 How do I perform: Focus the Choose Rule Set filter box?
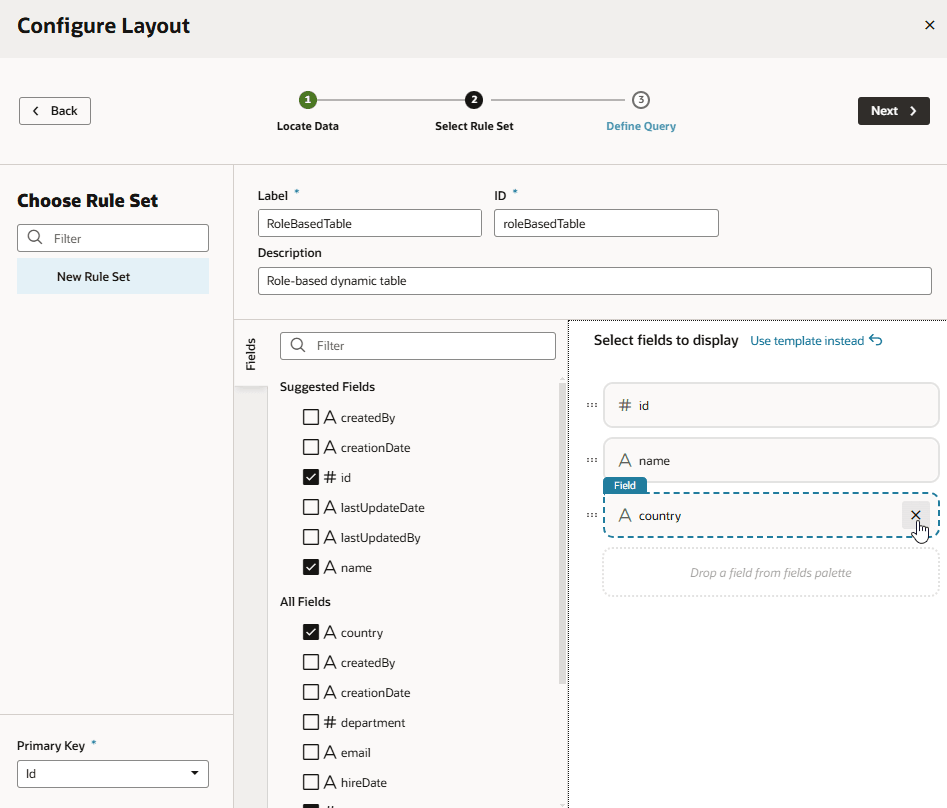(113, 238)
